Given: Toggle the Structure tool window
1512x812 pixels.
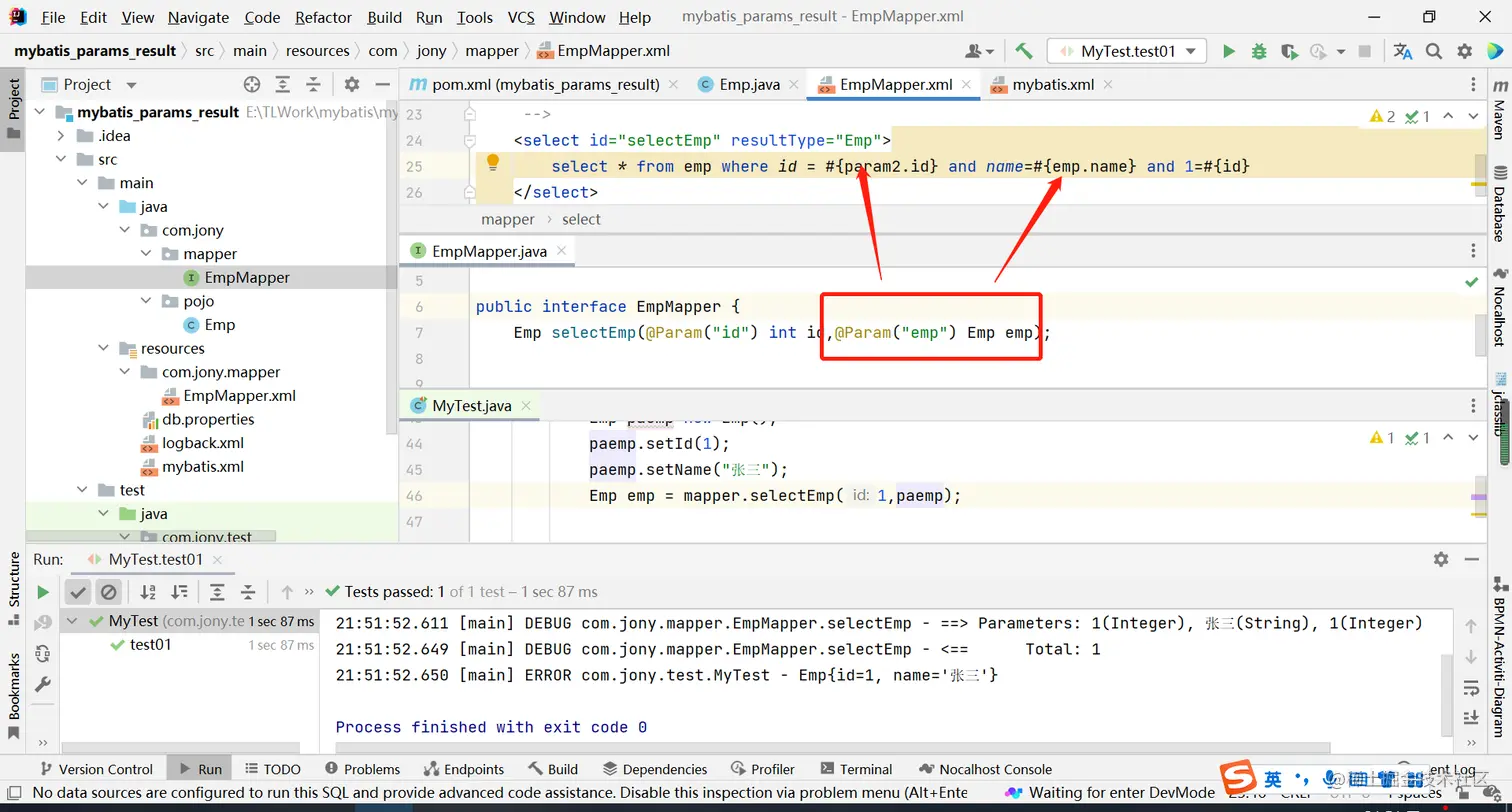Looking at the screenshot, I should tap(14, 589).
